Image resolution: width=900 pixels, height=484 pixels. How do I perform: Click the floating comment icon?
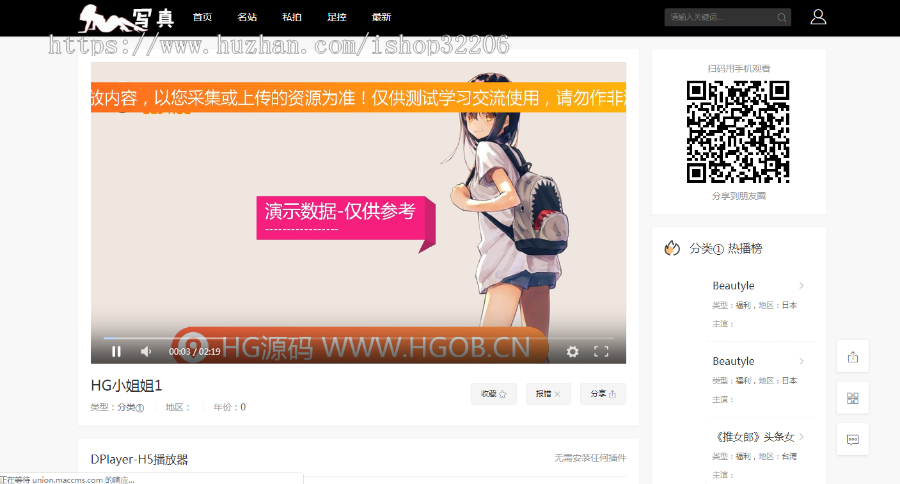coord(852,439)
